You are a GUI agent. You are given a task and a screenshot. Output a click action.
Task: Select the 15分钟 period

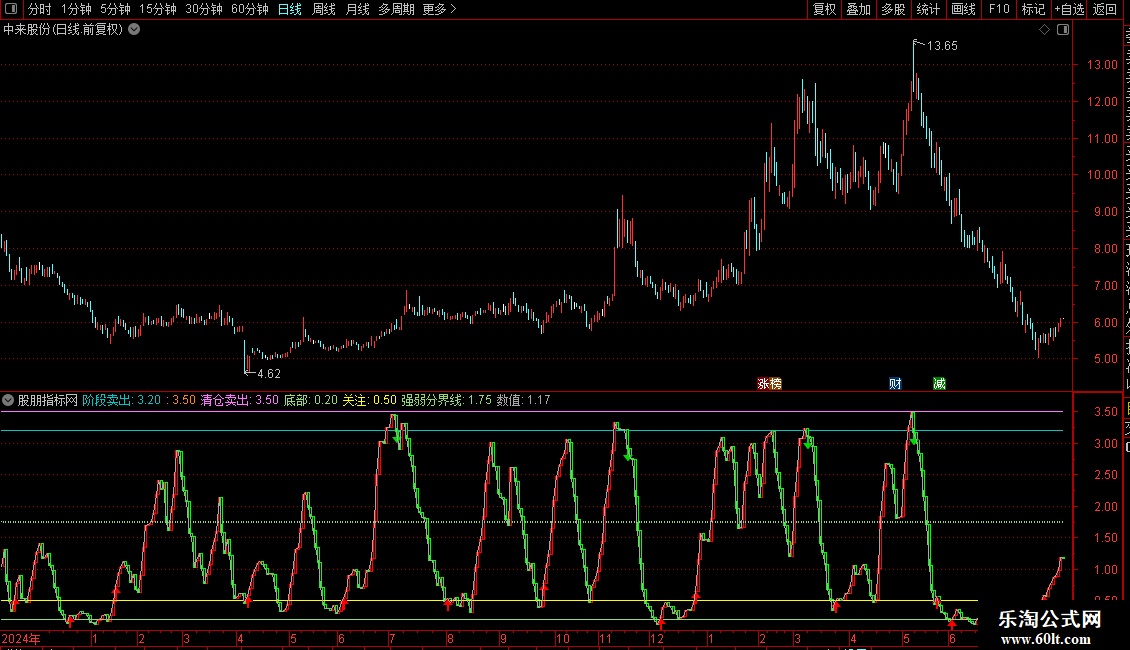pyautogui.click(x=158, y=9)
